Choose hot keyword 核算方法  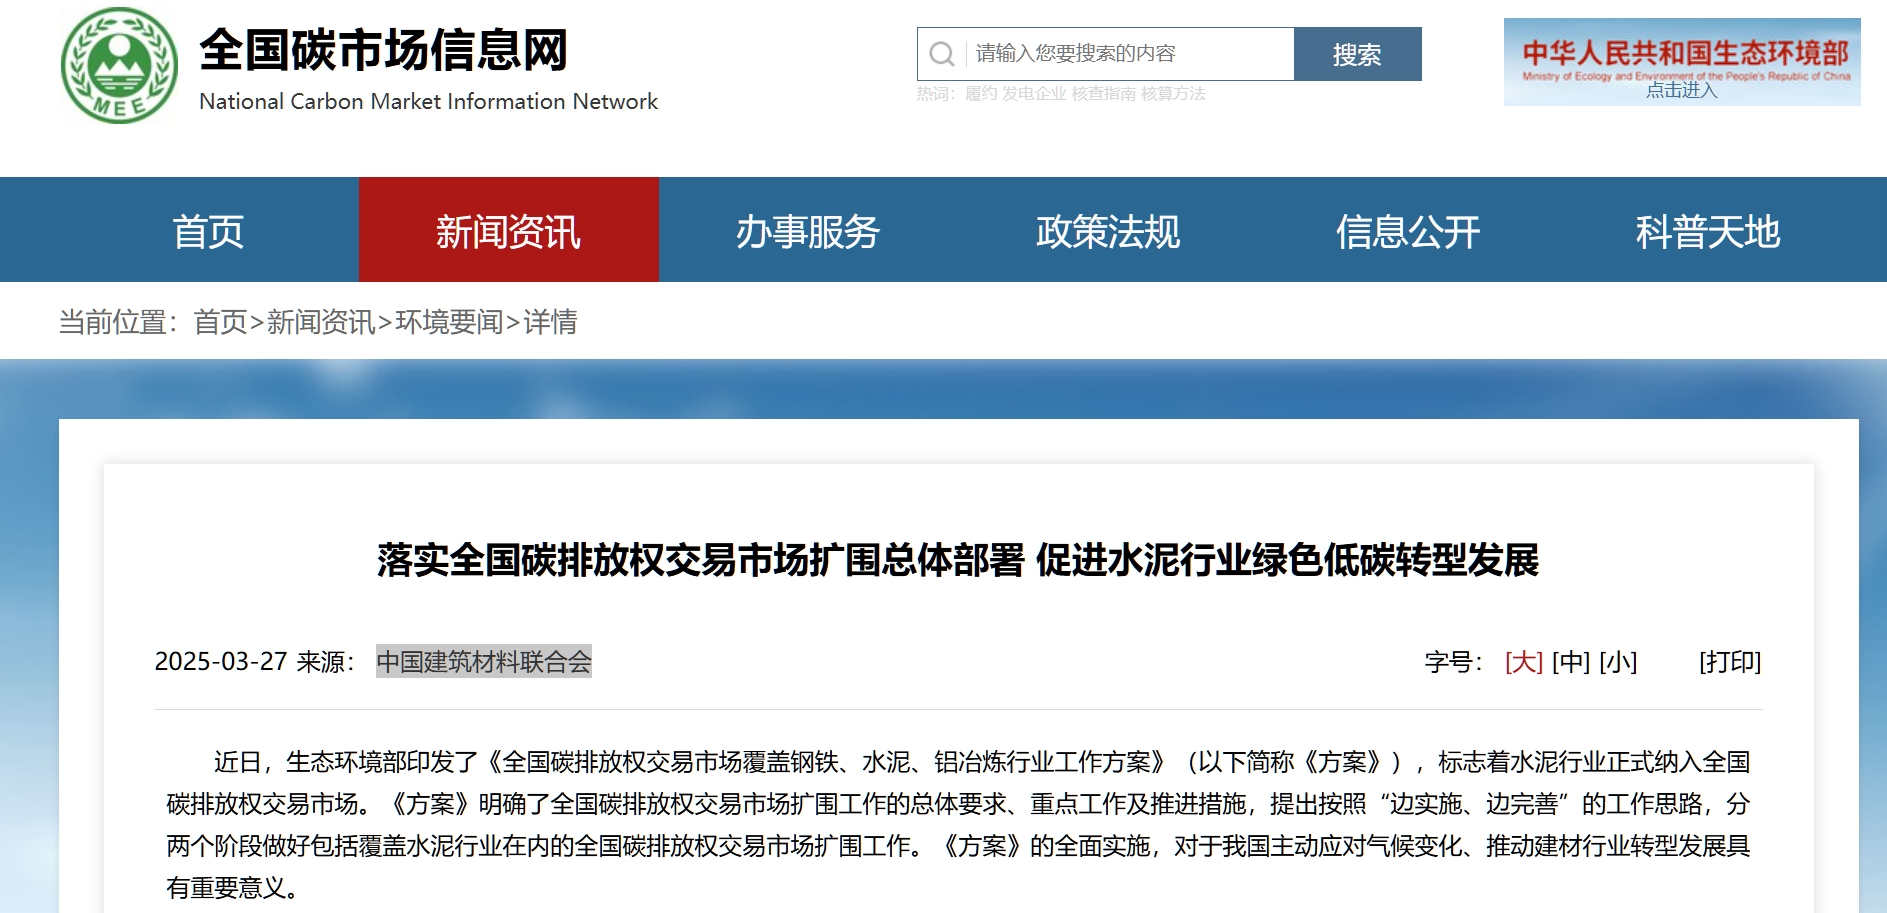[1173, 94]
